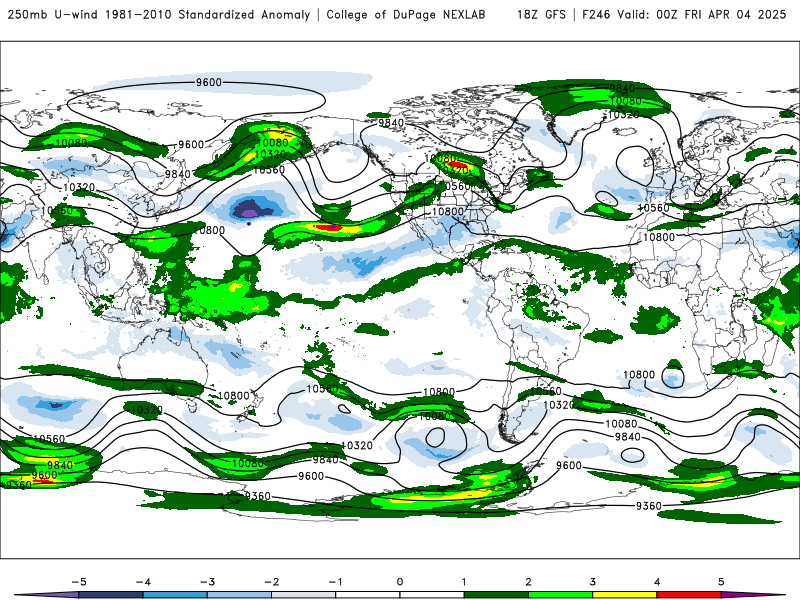Click the 'F246 Valid: 00Z FRI APR 04 2025' text
Viewport: 800px width, 600px height.
(684, 14)
